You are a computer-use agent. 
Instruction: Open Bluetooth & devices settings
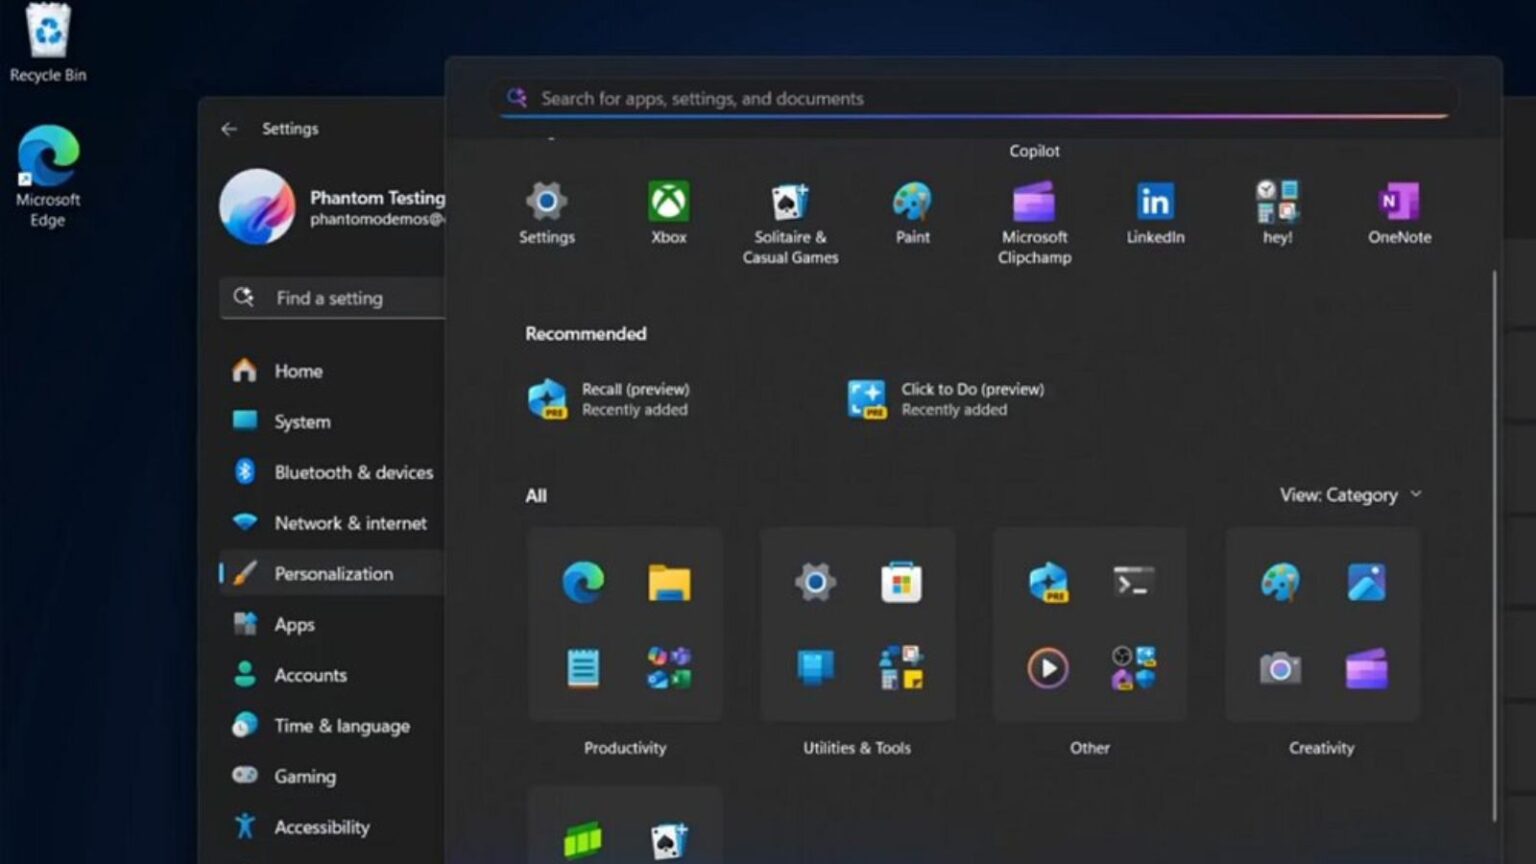pos(332,472)
